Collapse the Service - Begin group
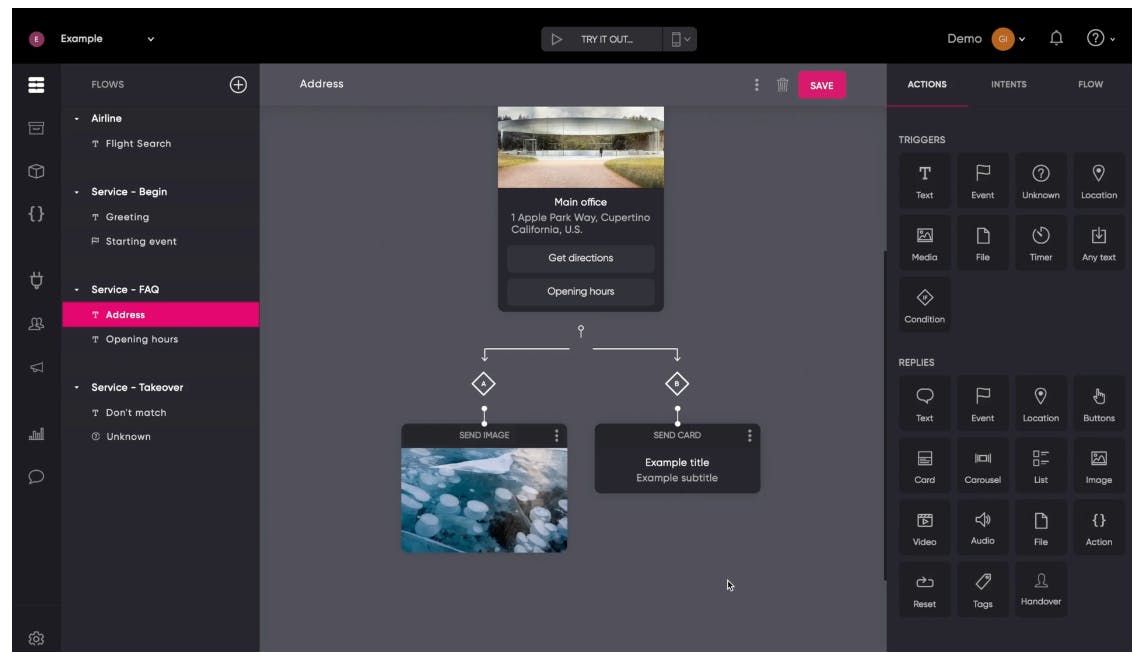This screenshot has height=670, width=1148. click(x=76, y=192)
